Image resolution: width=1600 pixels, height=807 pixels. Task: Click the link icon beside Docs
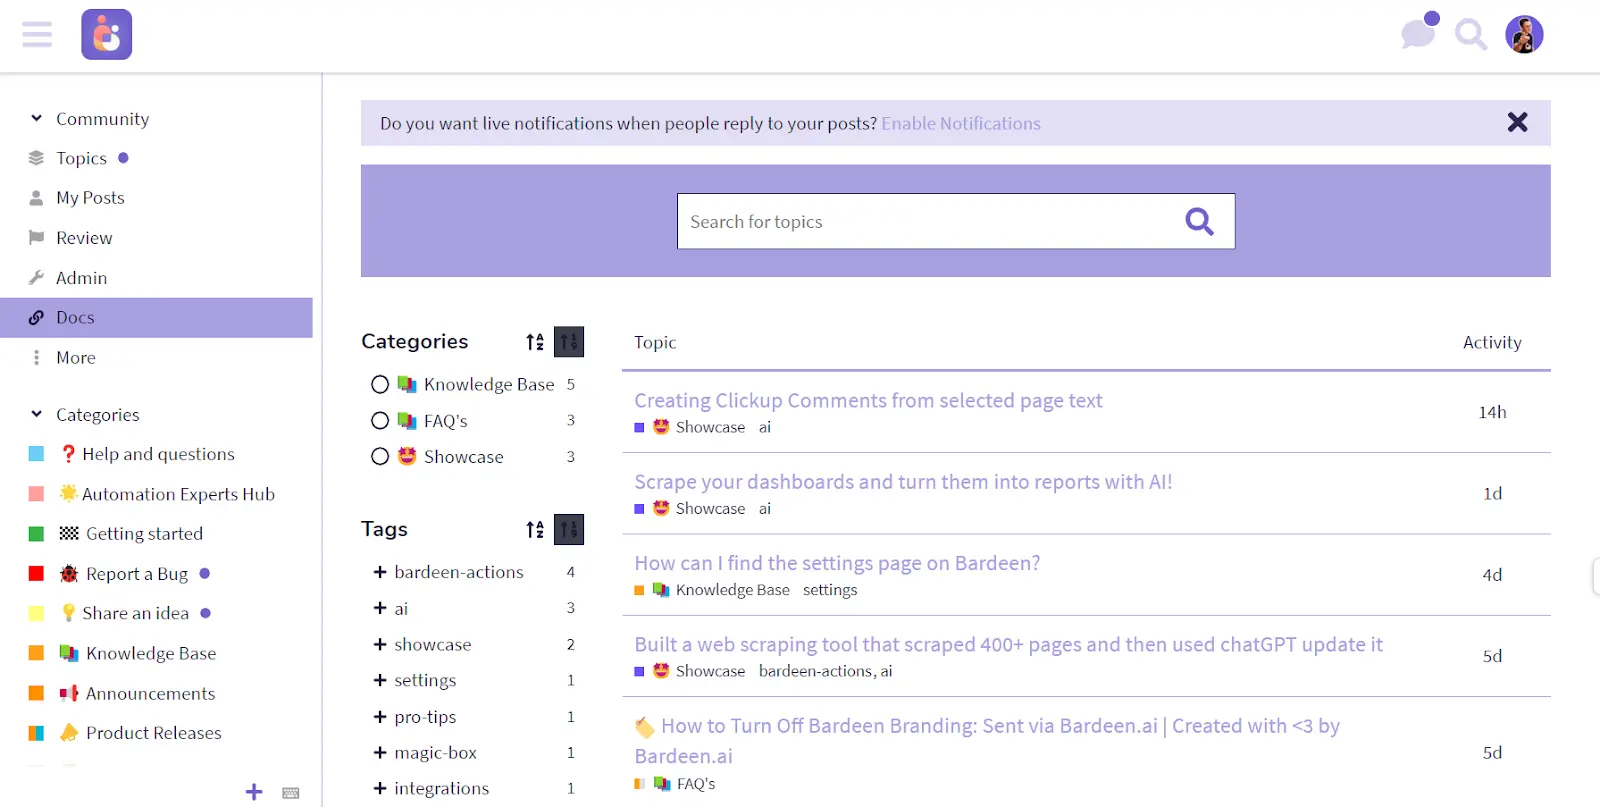(x=36, y=317)
